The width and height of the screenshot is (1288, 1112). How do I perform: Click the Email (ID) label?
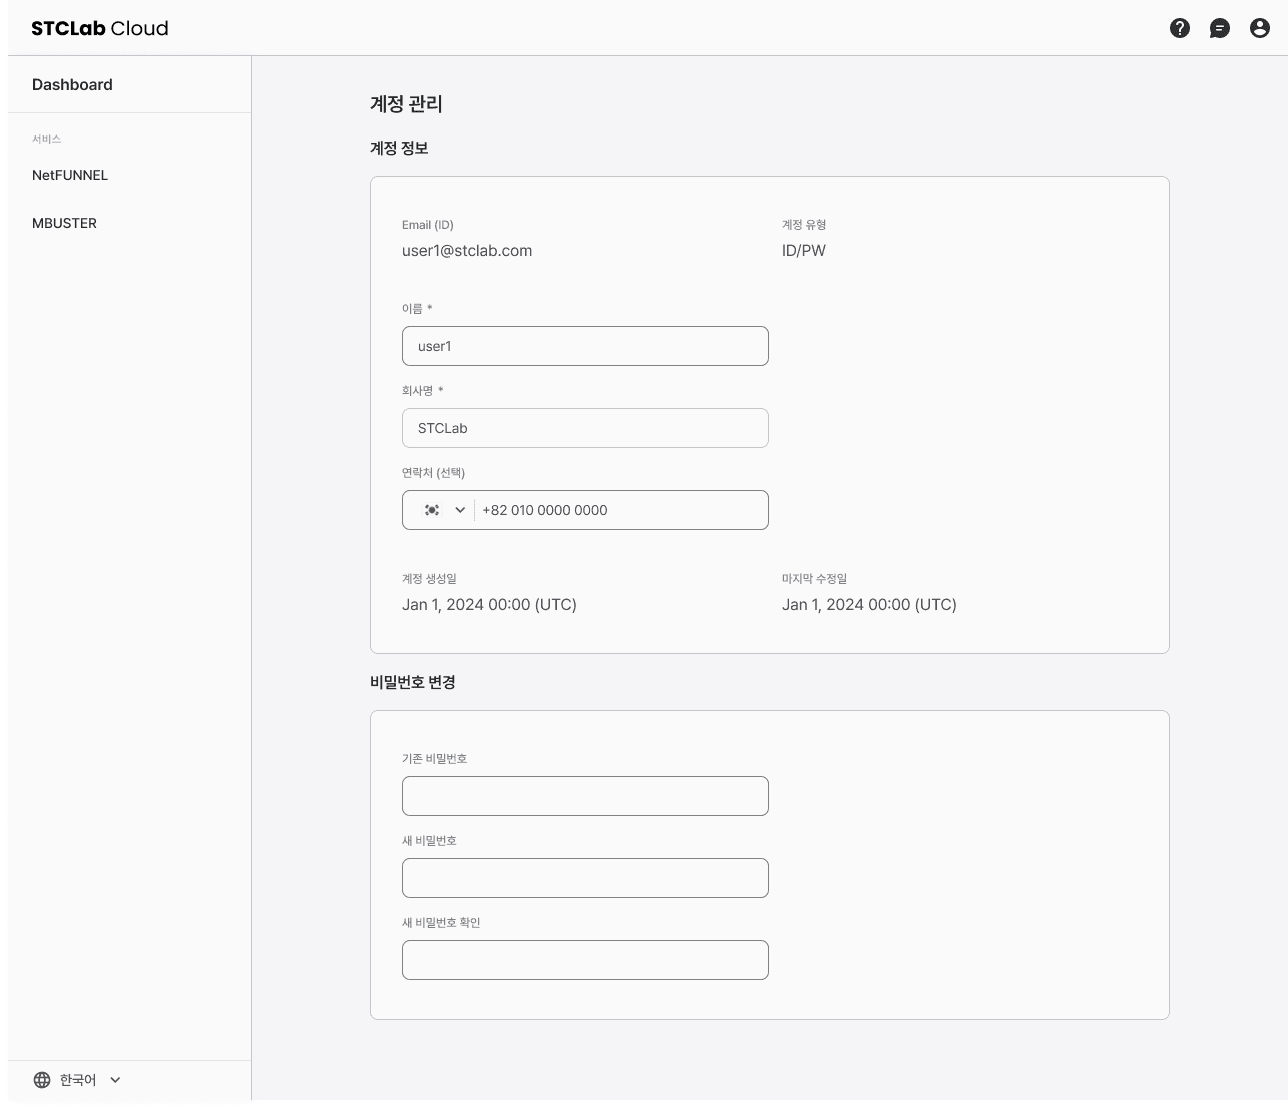[x=428, y=225]
